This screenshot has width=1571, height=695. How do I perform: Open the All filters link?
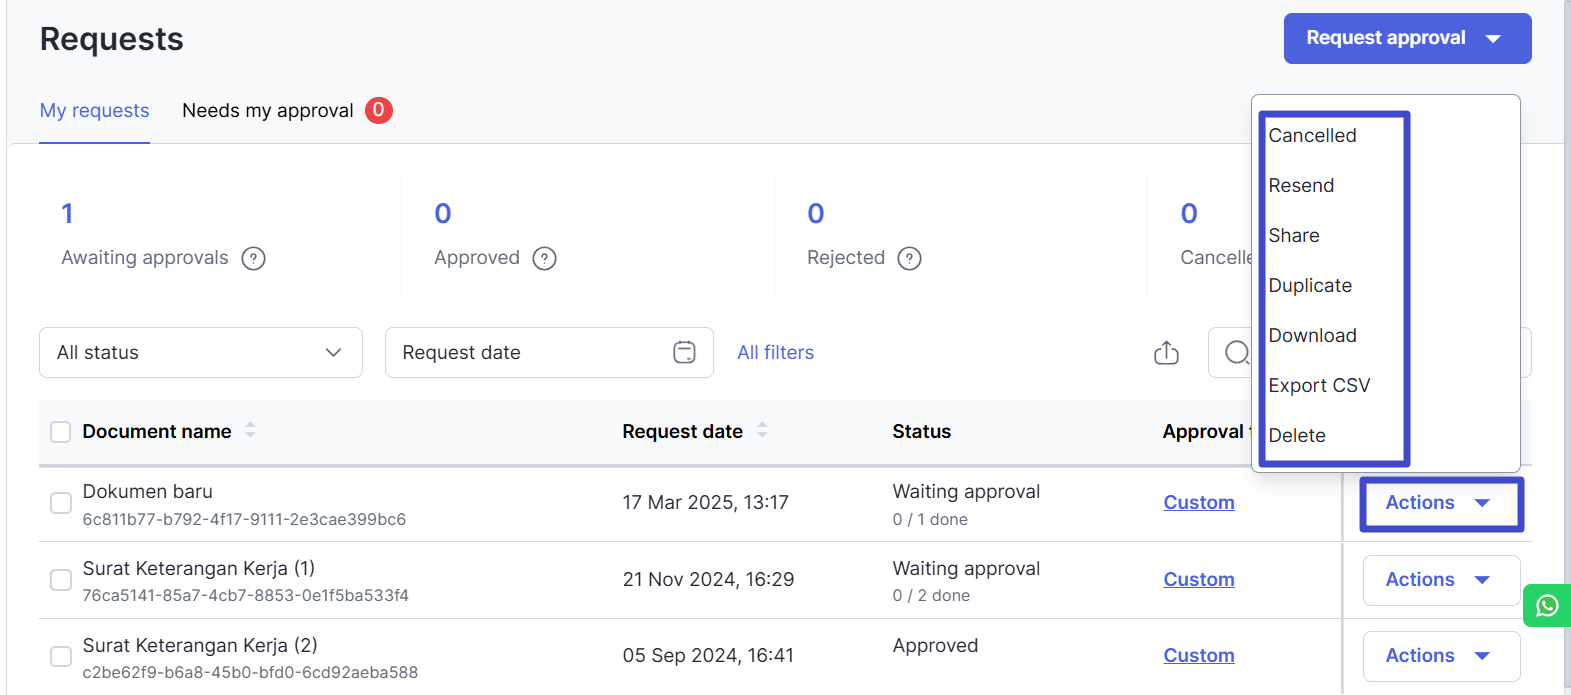pos(775,352)
